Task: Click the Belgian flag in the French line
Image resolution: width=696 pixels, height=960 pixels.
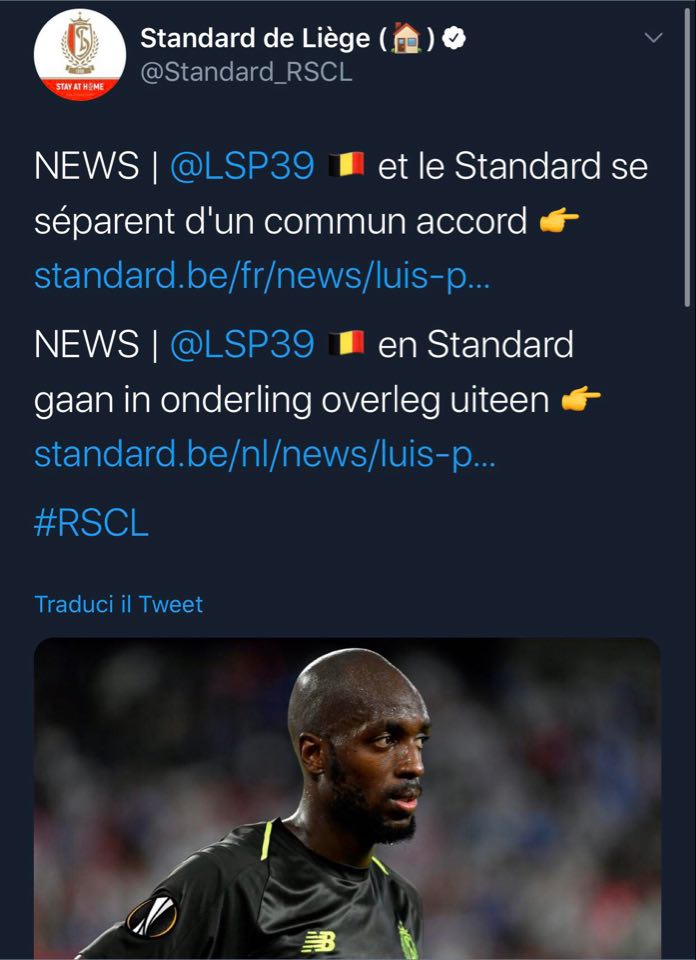Action: tap(346, 165)
